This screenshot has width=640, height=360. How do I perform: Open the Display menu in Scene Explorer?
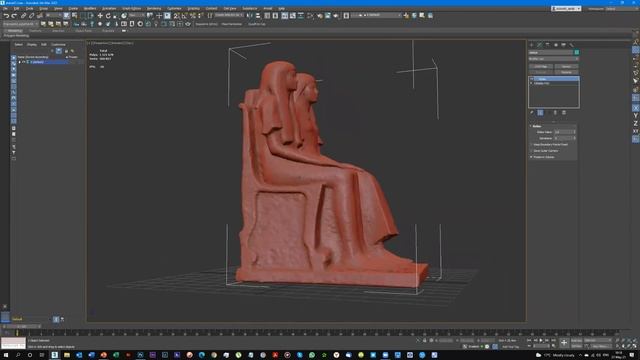32,44
